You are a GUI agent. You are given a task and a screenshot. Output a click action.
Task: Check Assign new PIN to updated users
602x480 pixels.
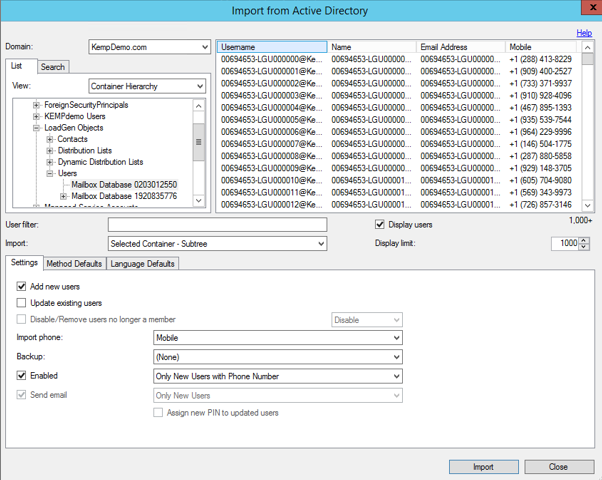pyautogui.click(x=158, y=413)
